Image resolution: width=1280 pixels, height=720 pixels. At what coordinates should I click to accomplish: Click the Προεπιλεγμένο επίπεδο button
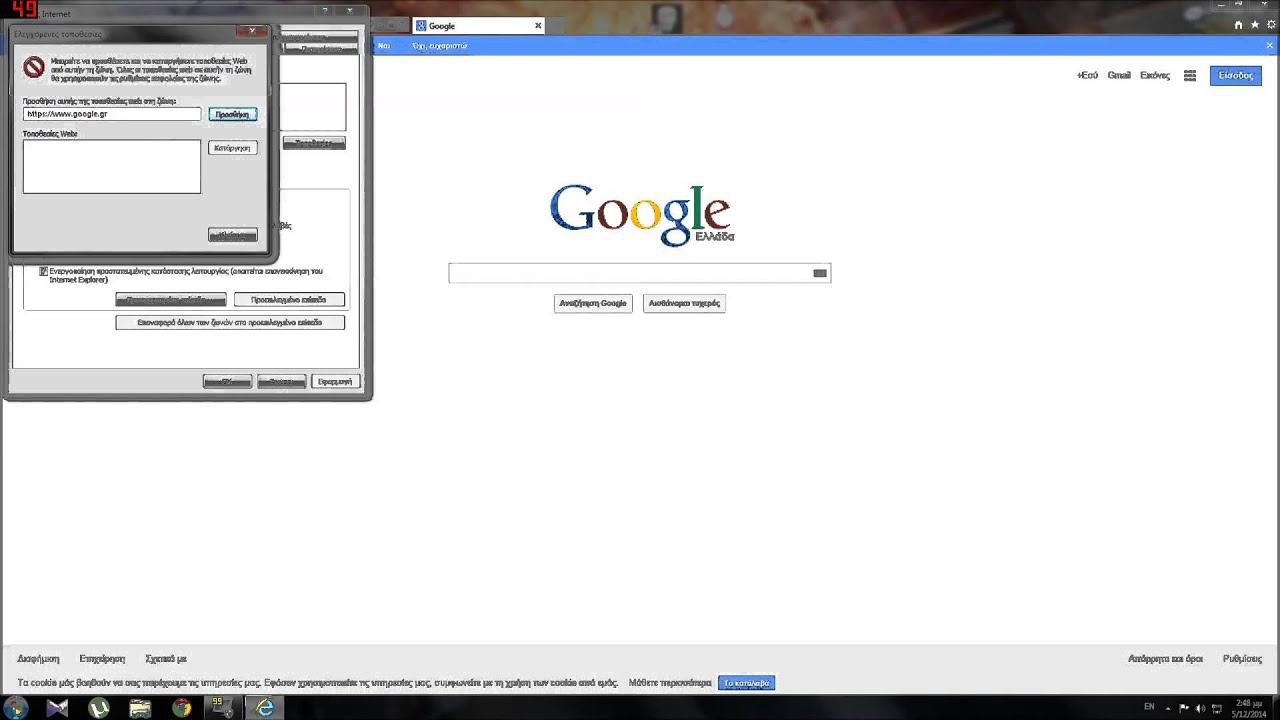(289, 299)
